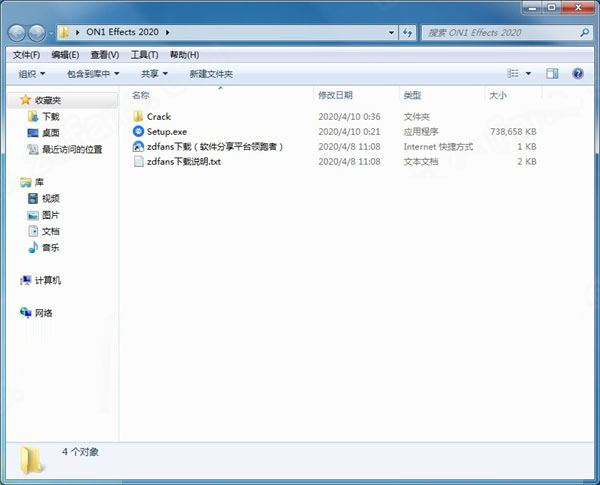The height and width of the screenshot is (485, 600).
Task: Click the 视频 film icon
Action: (x=33, y=198)
